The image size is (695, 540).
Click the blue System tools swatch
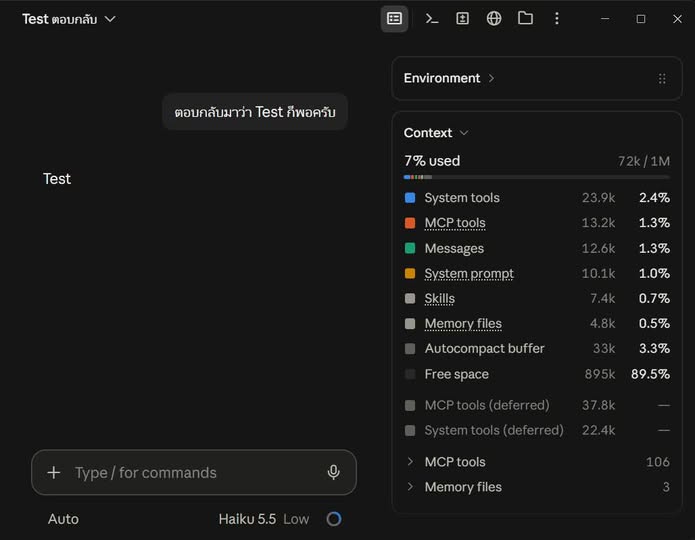[x=410, y=198]
